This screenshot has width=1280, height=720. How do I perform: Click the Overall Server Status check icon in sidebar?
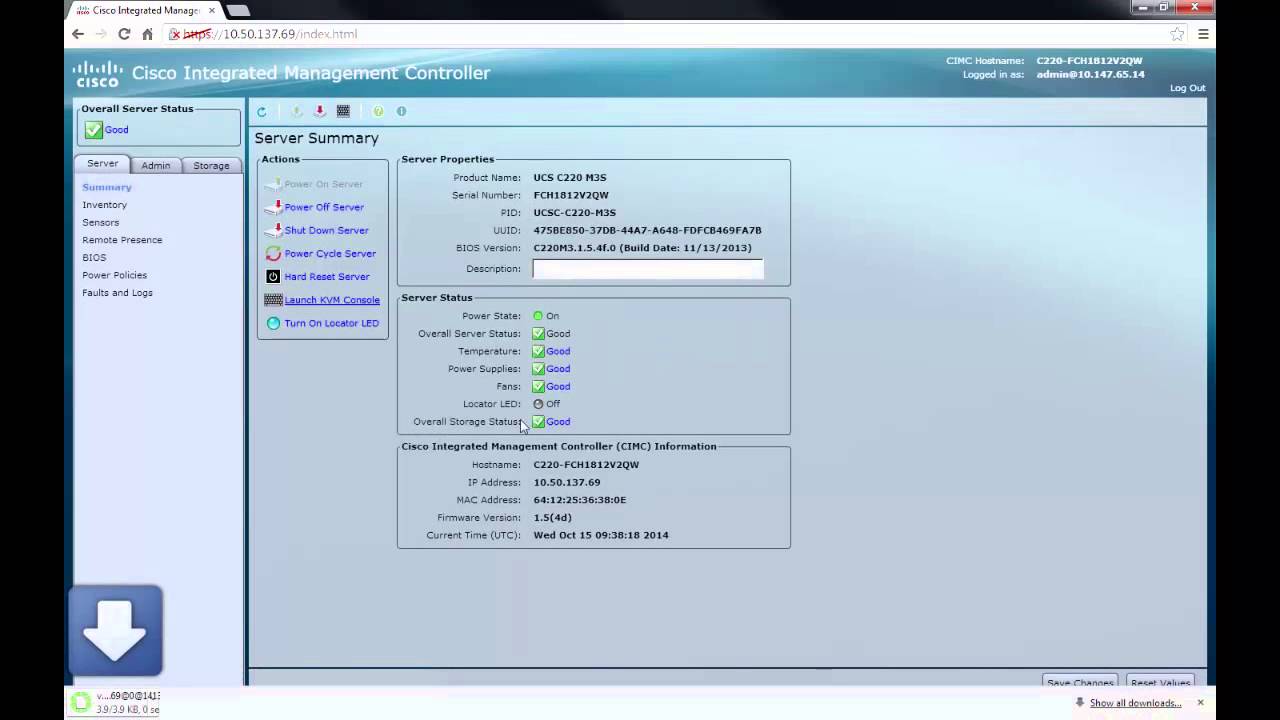point(93,130)
